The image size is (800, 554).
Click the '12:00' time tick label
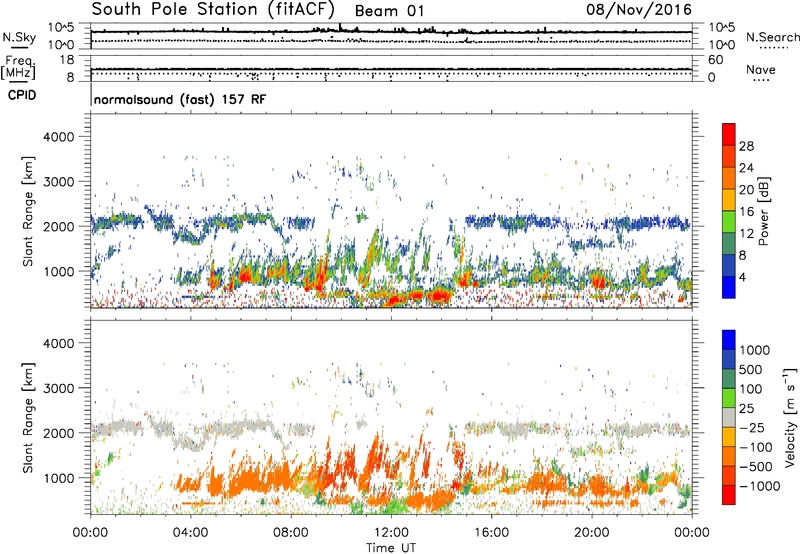click(391, 533)
